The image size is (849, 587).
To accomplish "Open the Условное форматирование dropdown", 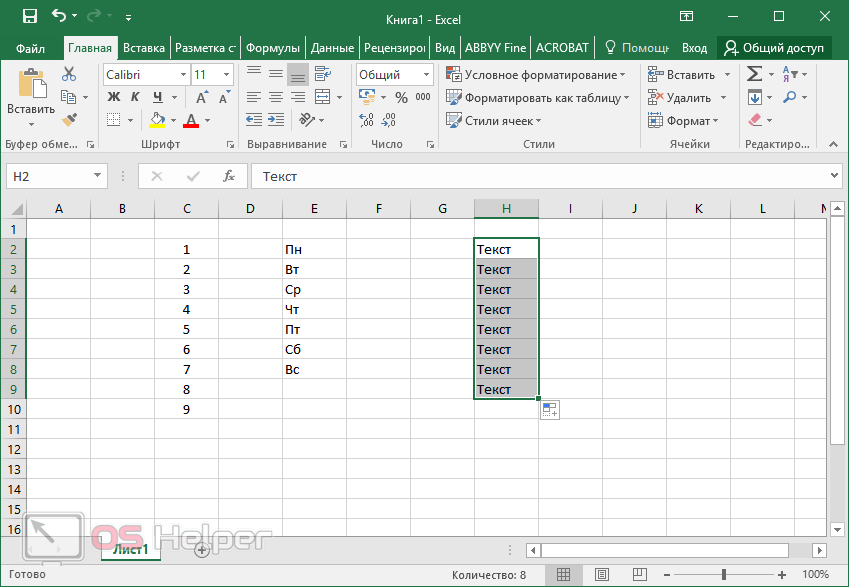I will point(536,75).
